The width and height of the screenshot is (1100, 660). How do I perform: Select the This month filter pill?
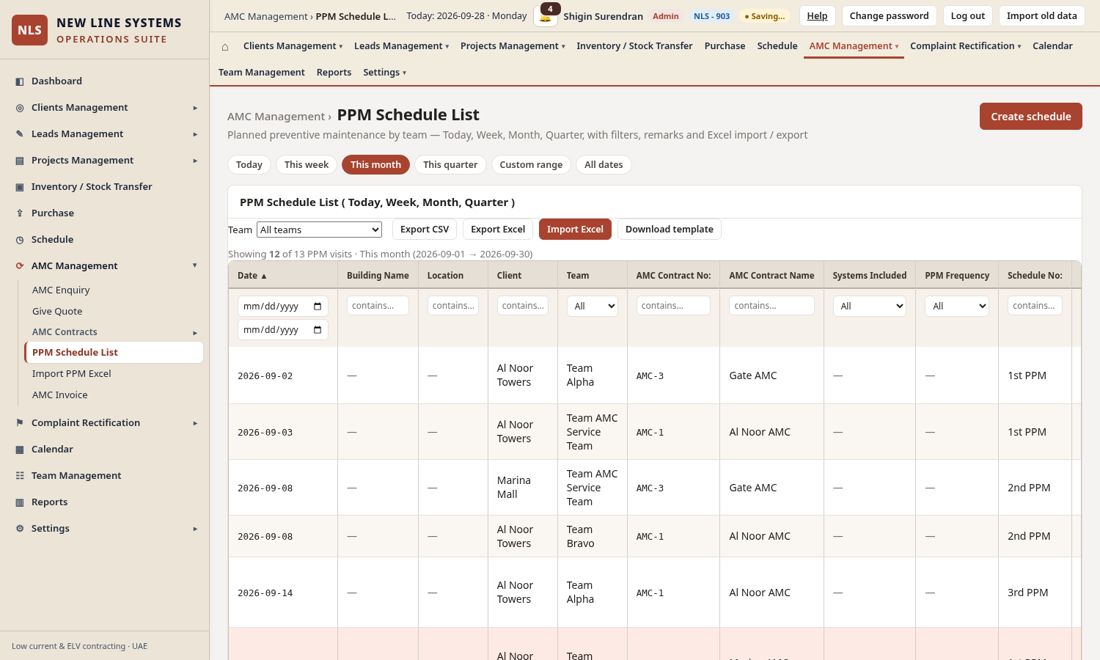tap(375, 165)
